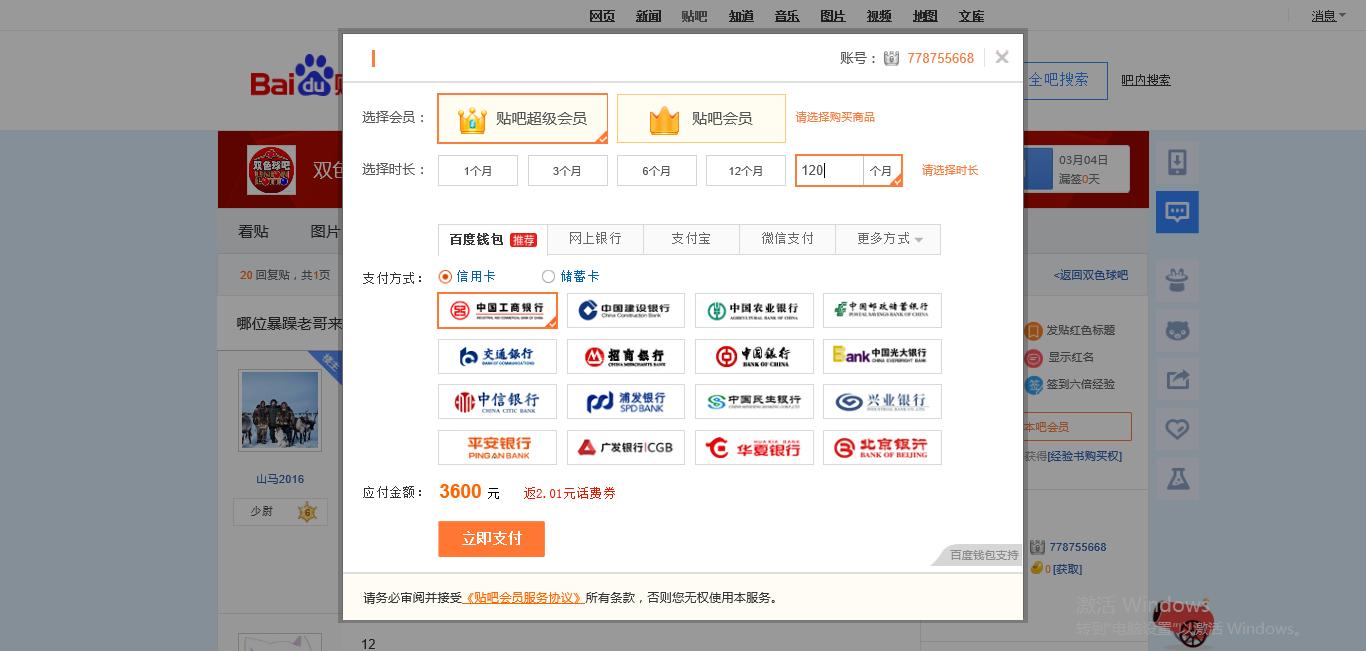Click the 立即支付 pay now button
This screenshot has height=651, width=1366.
tap(491, 538)
